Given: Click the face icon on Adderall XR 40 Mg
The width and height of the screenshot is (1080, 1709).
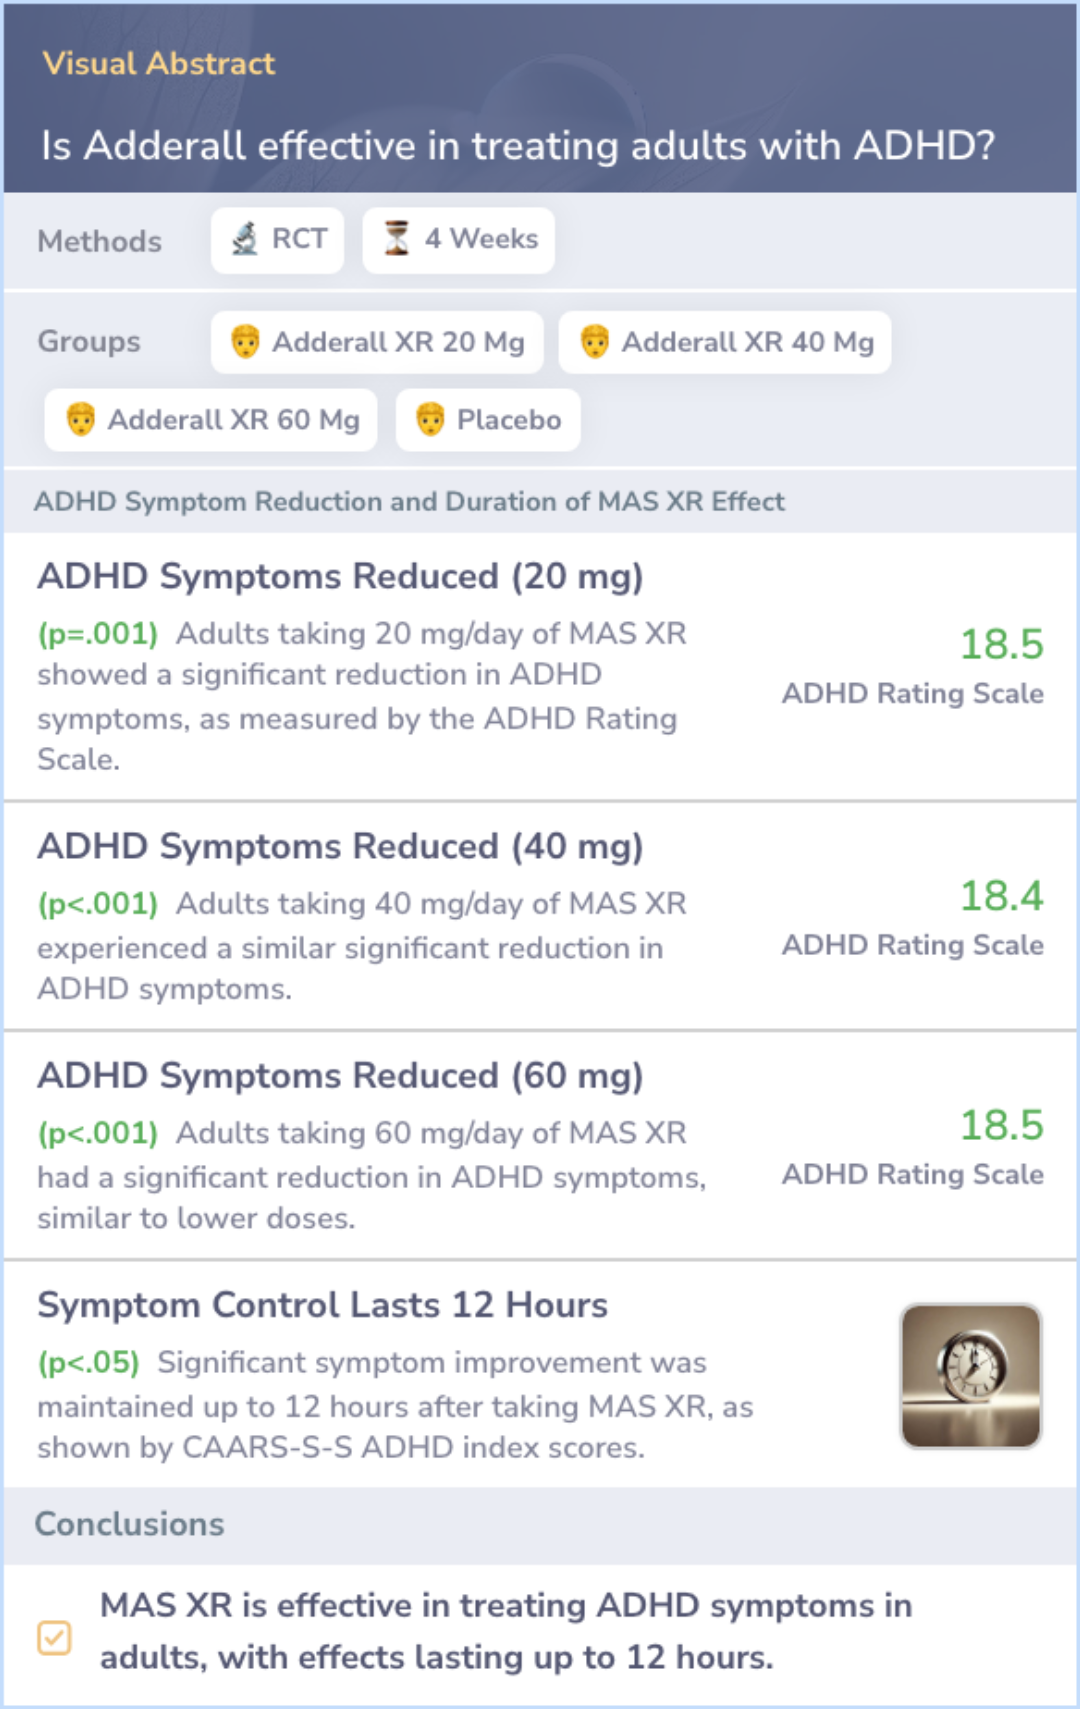Looking at the screenshot, I should pyautogui.click(x=595, y=341).
